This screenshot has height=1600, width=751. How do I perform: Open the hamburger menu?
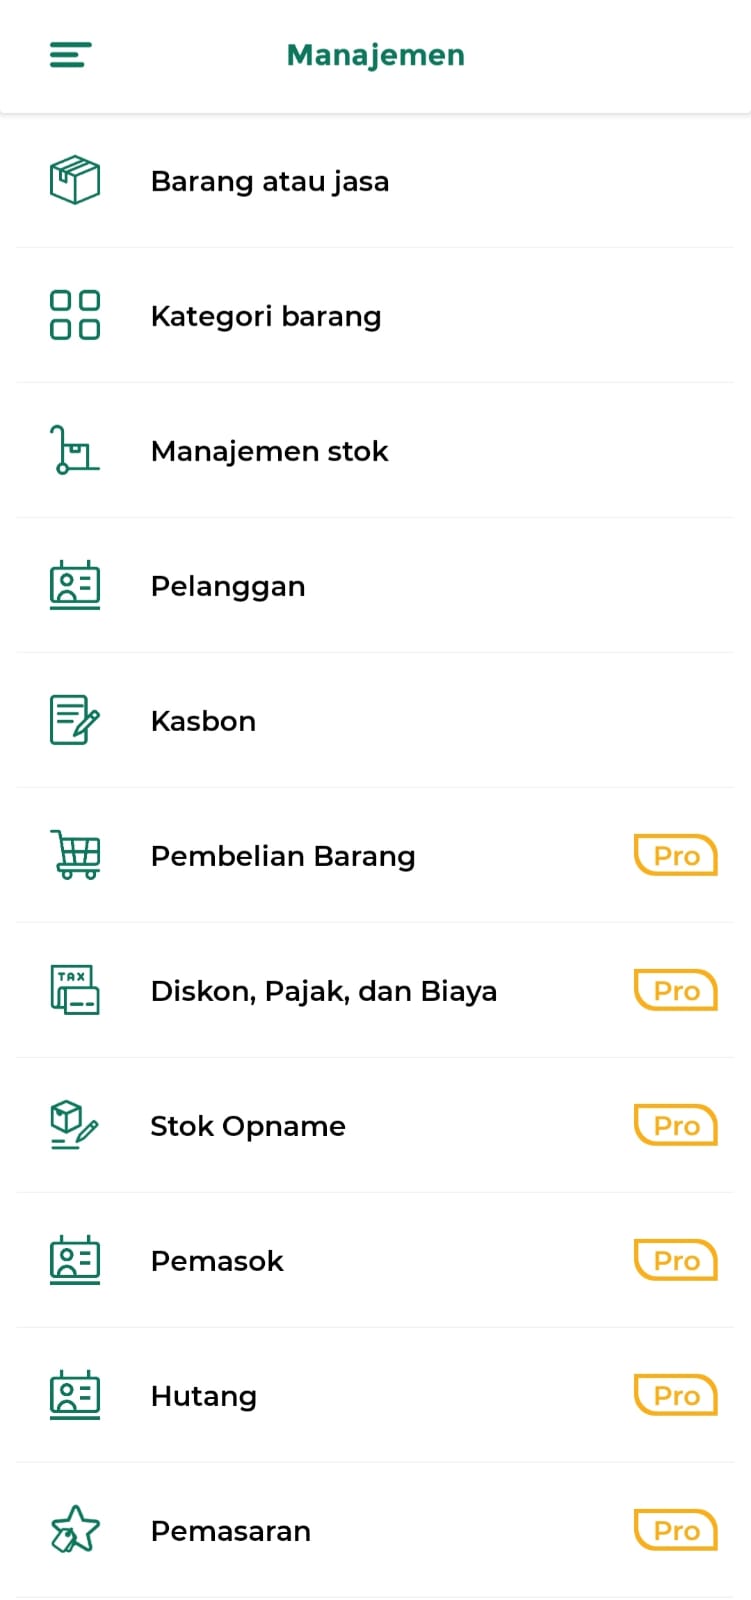pyautogui.click(x=71, y=55)
